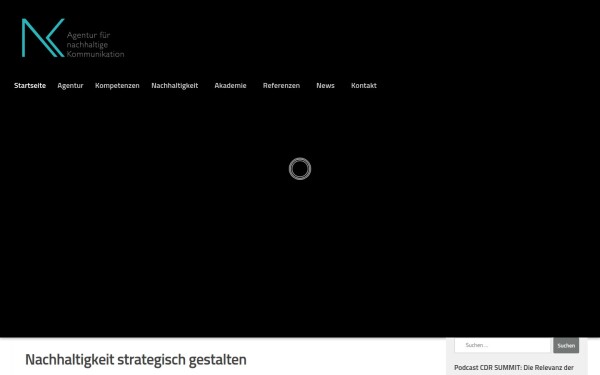Go to the Agentur page

coord(70,85)
